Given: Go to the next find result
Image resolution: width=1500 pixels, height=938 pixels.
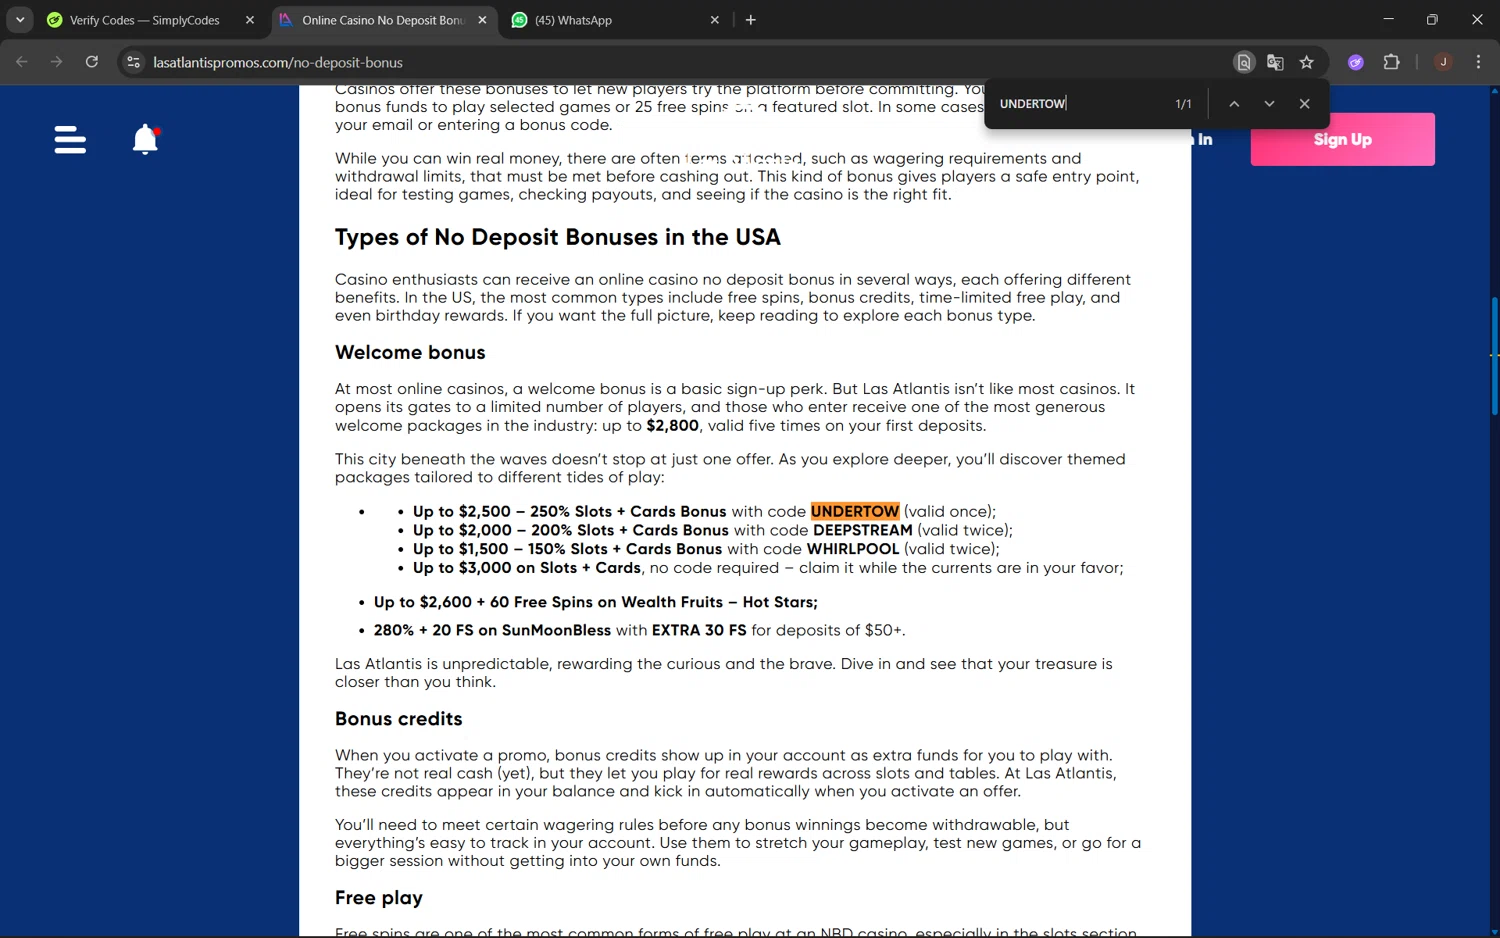Looking at the screenshot, I should tap(1269, 104).
